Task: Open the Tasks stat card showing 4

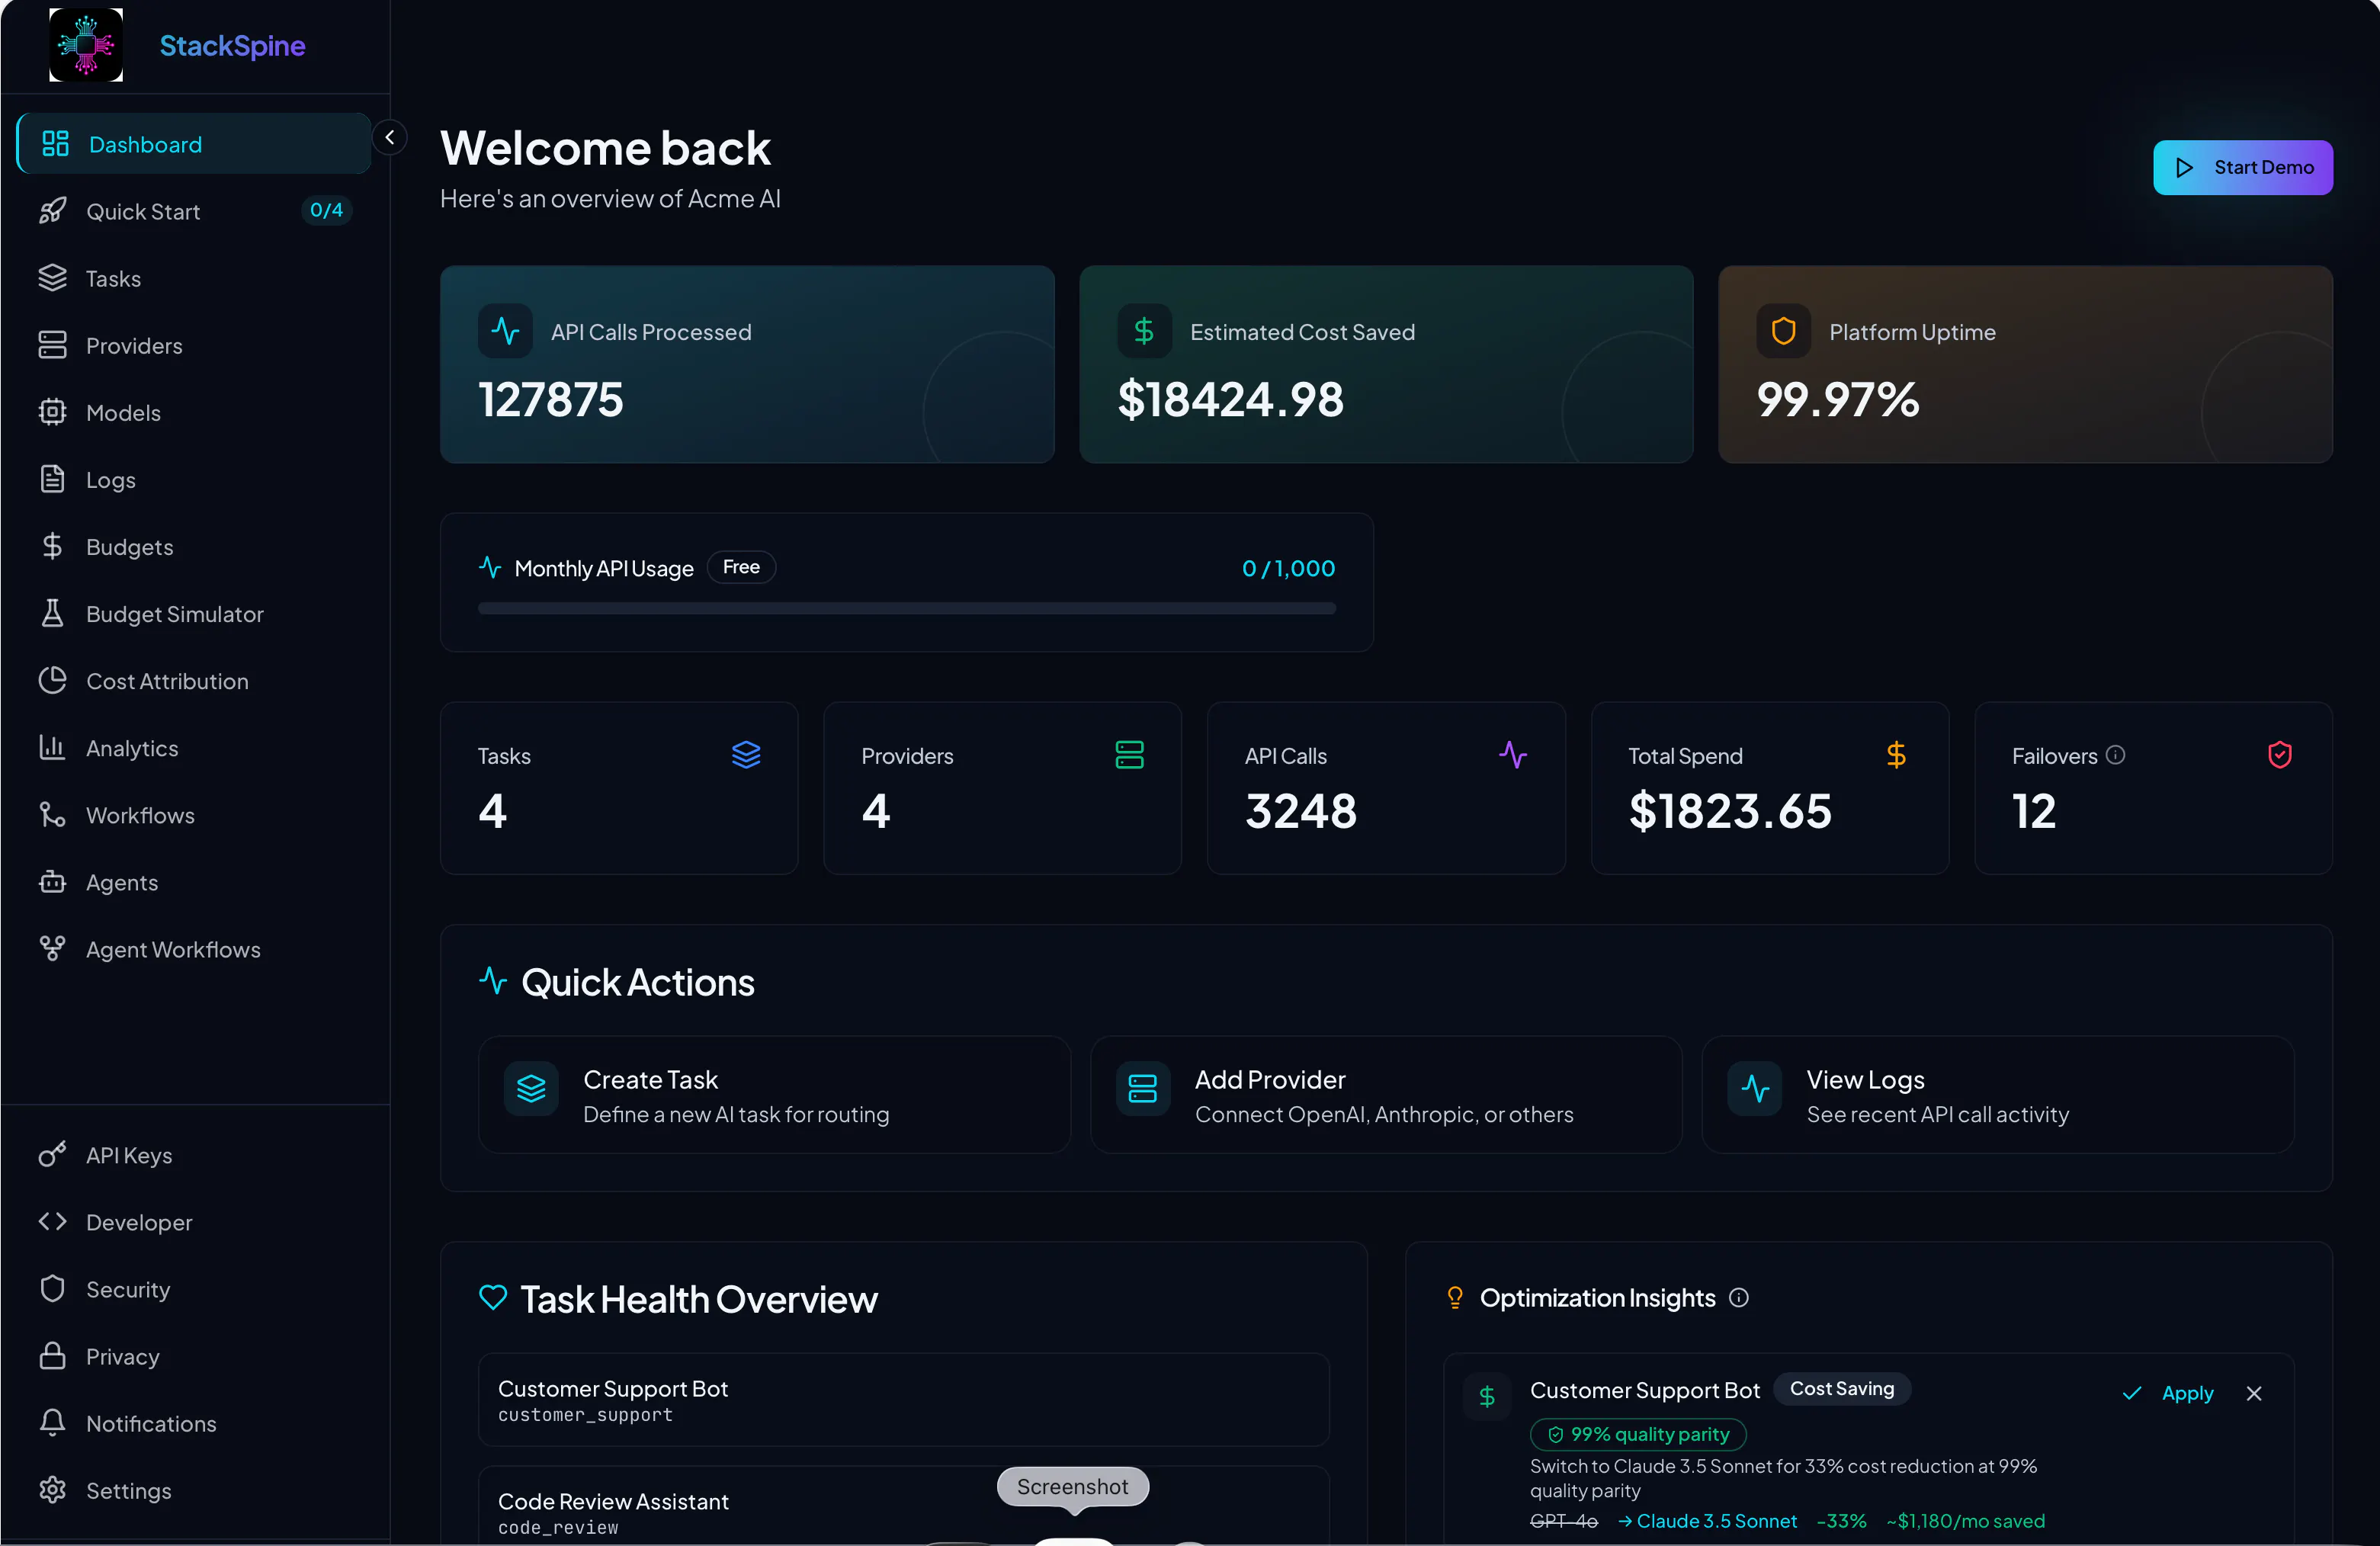Action: 619,788
